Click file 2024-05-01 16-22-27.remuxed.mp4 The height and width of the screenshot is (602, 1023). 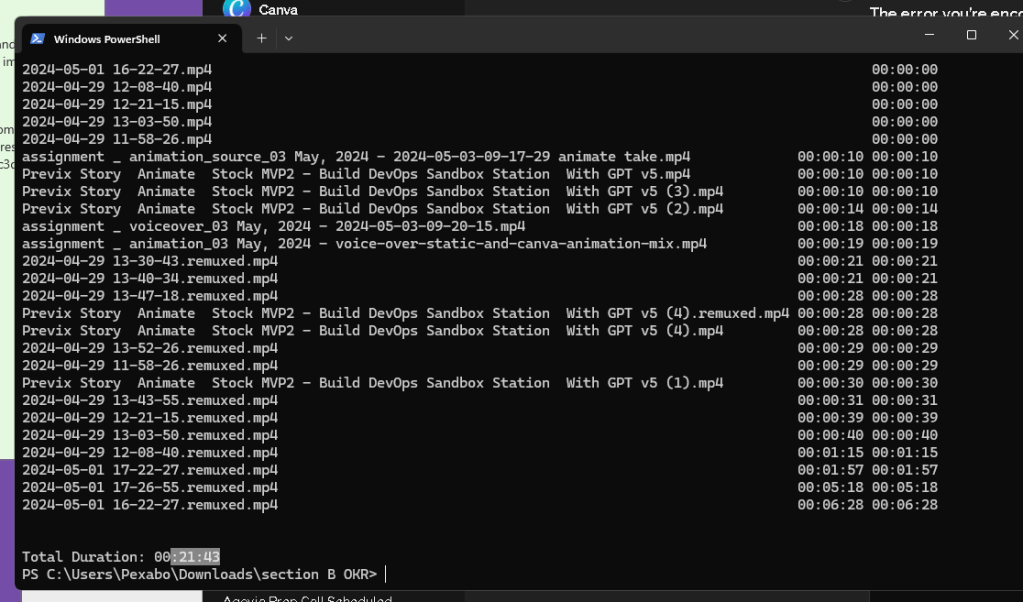(x=150, y=505)
